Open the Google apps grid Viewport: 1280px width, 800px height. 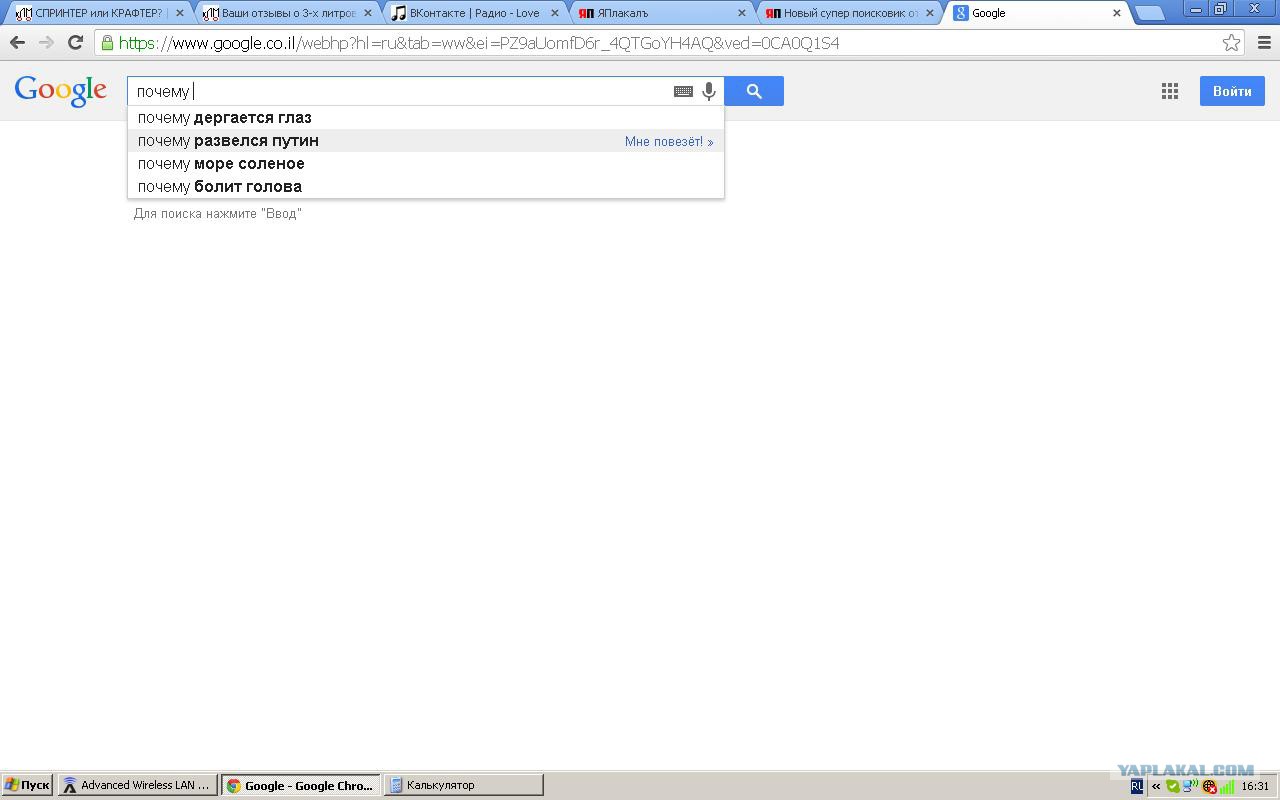pos(1169,91)
